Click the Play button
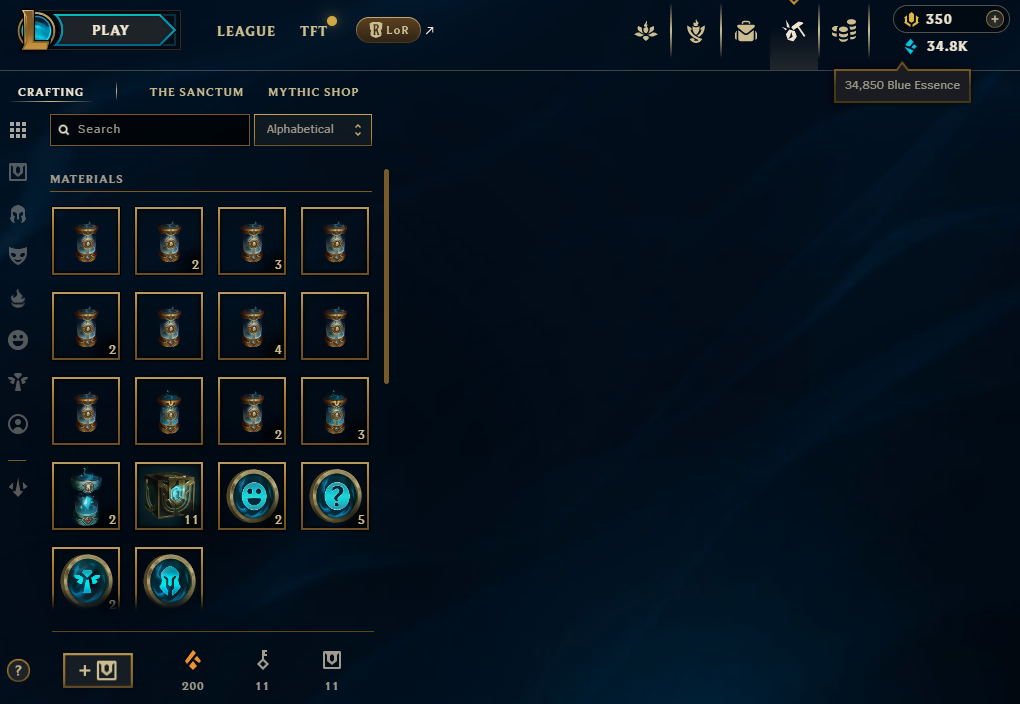1020x704 pixels. [112, 30]
